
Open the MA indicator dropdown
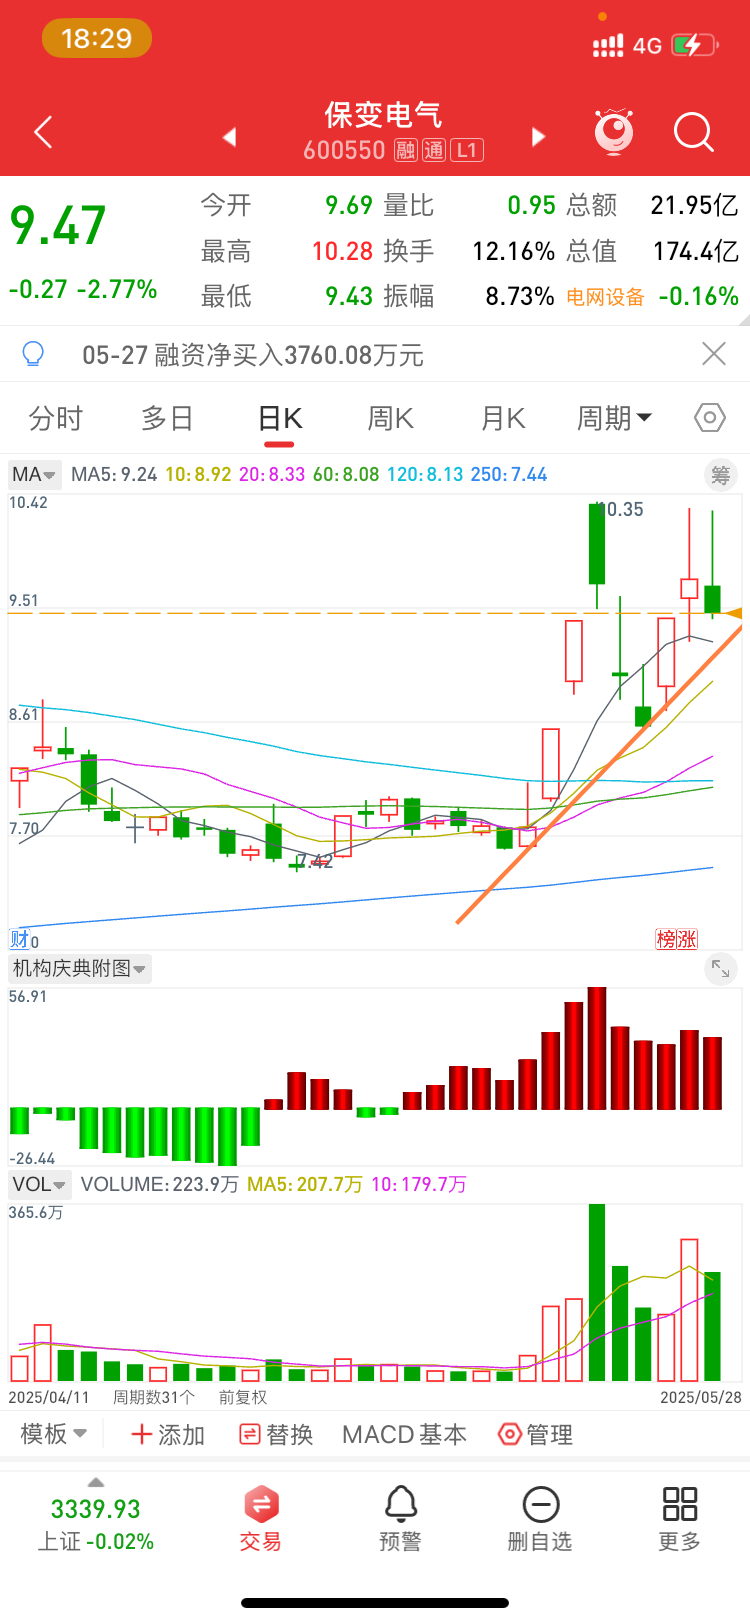click(35, 475)
